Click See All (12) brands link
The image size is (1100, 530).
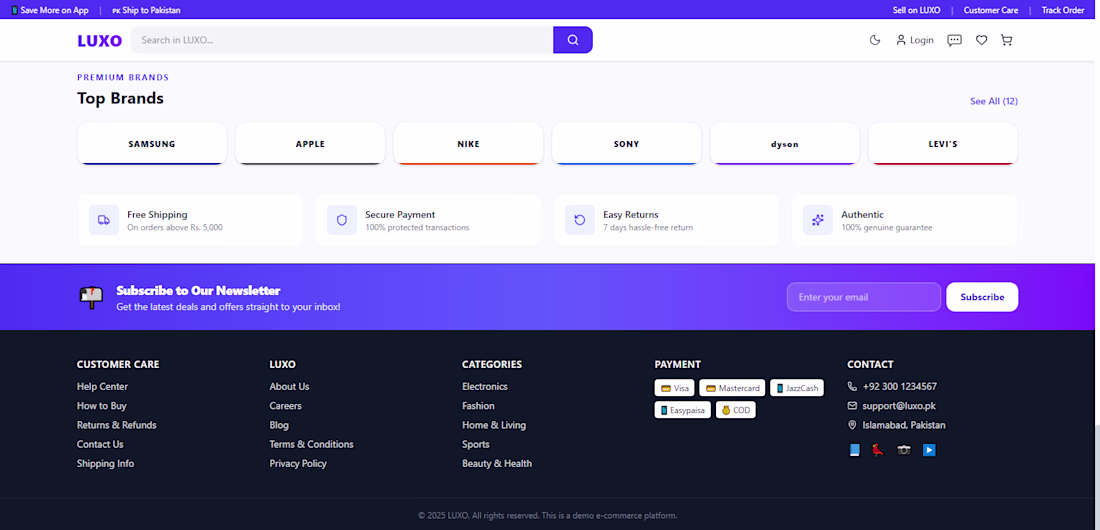[993, 101]
